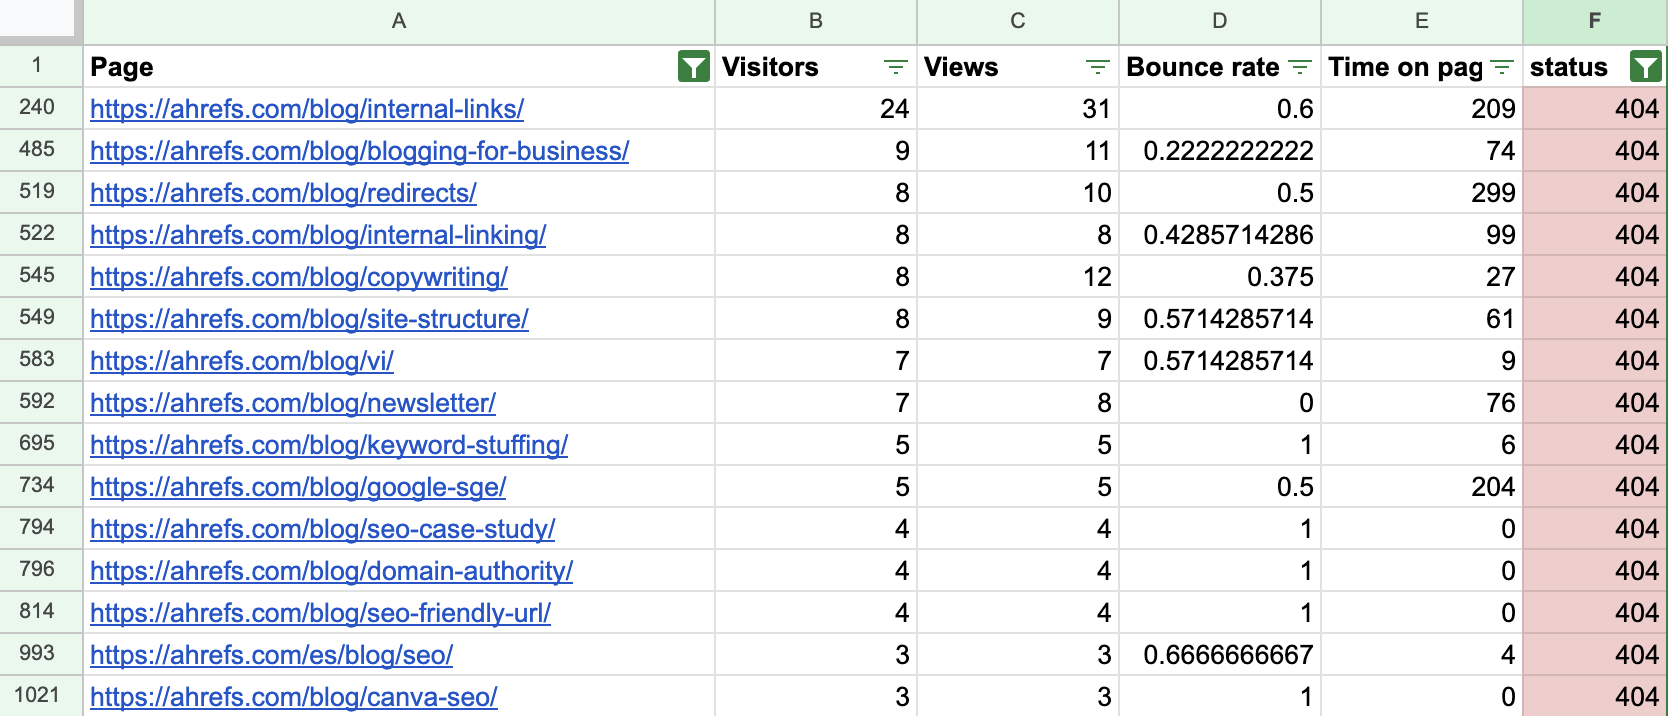The image size is (1668, 716).
Task: Click the green filter icon in the status column
Action: point(1645,67)
